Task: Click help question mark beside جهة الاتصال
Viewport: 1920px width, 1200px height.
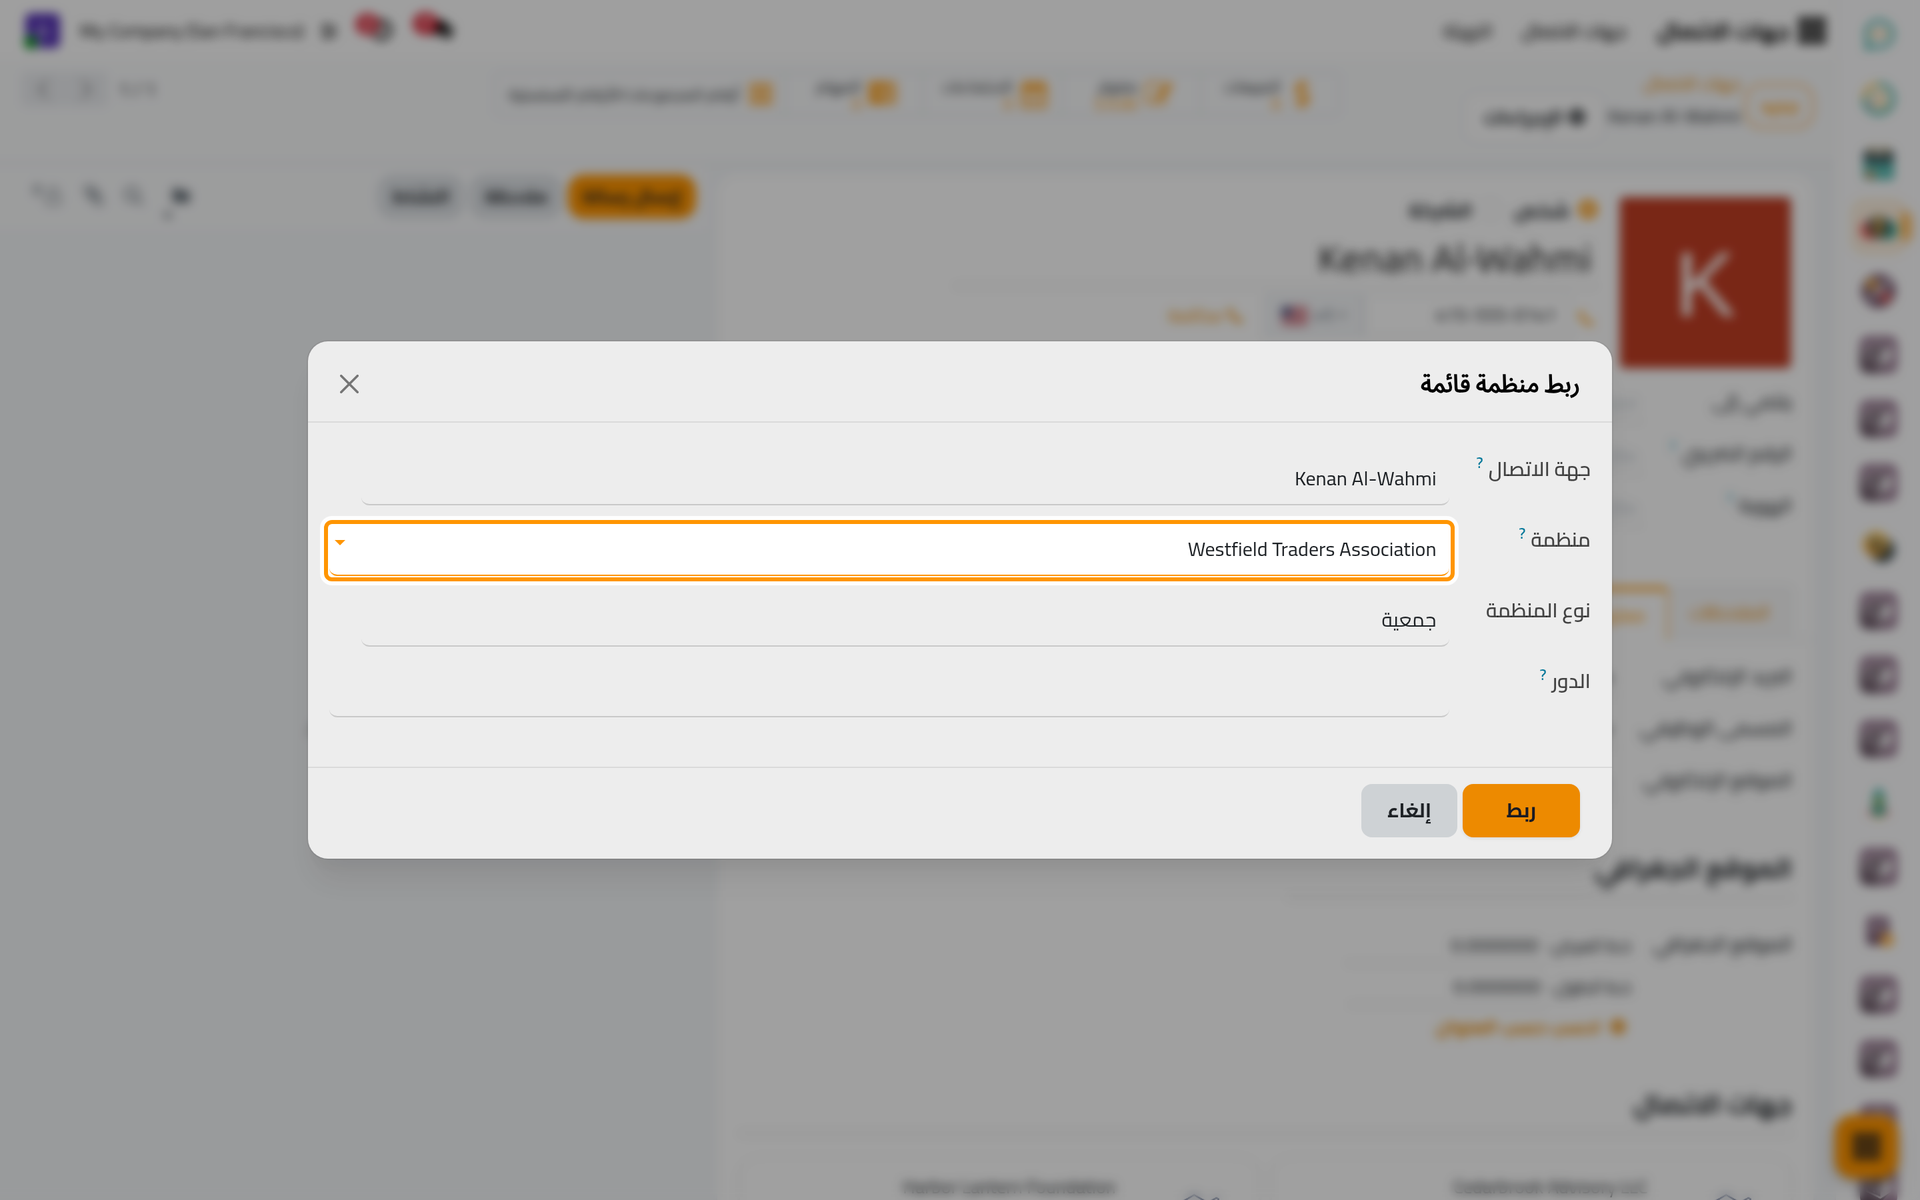Action: click(1479, 462)
